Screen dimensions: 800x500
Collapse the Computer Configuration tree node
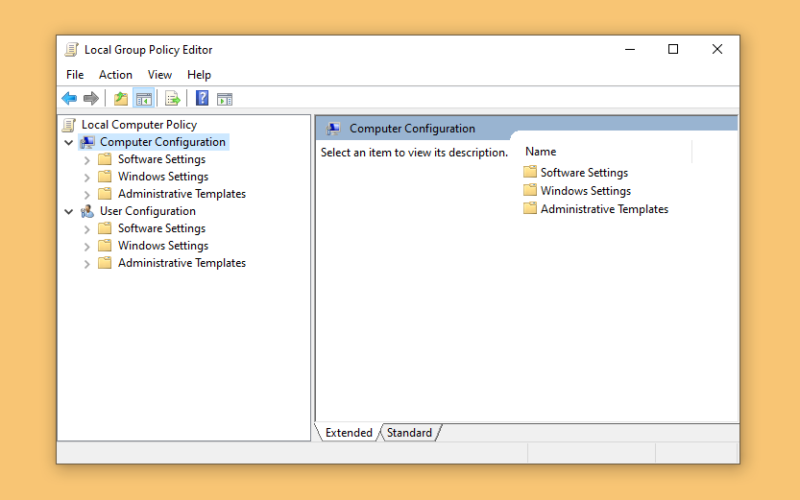pos(69,142)
